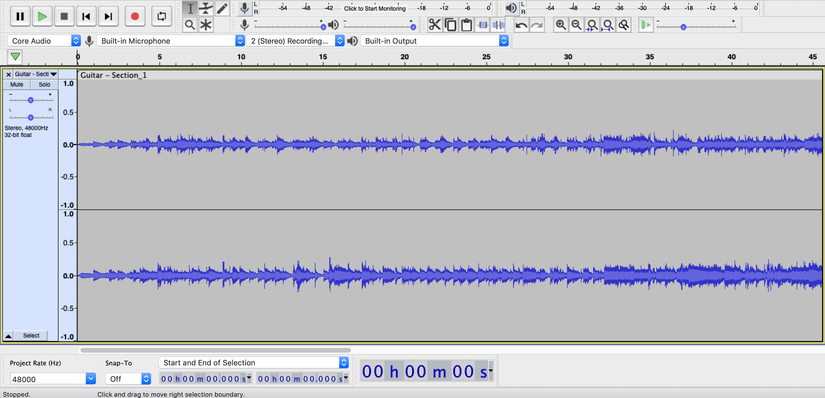Viewport: 825px width, 398px height.
Task: Click the track Select button
Action: 31,336
